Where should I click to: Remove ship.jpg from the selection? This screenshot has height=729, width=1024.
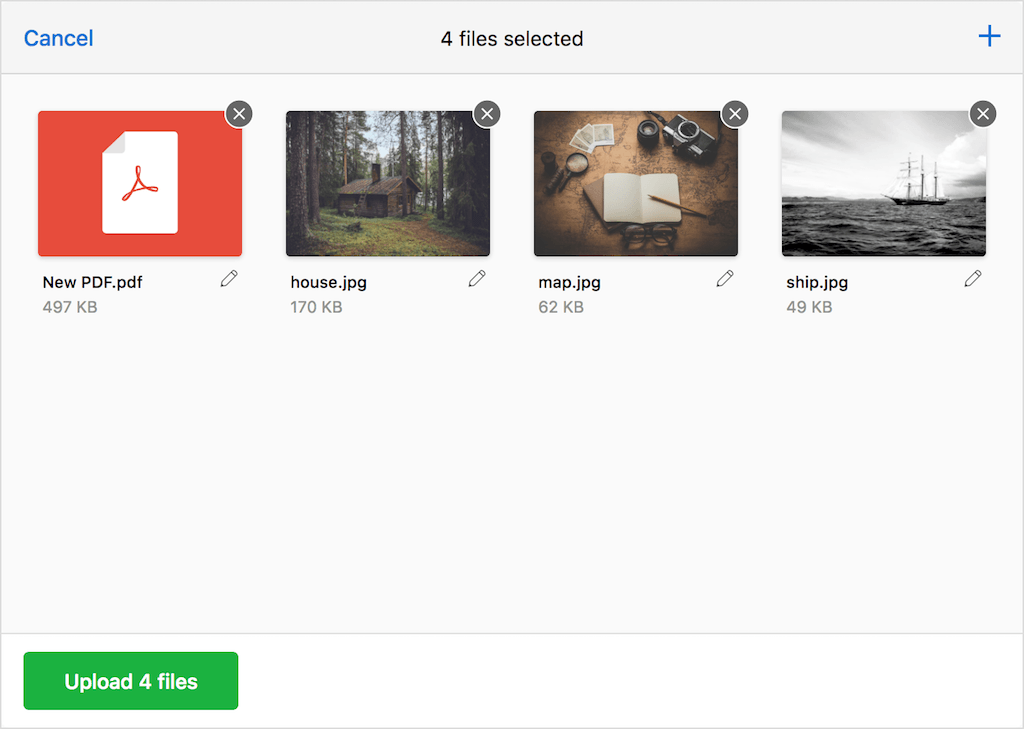(983, 114)
